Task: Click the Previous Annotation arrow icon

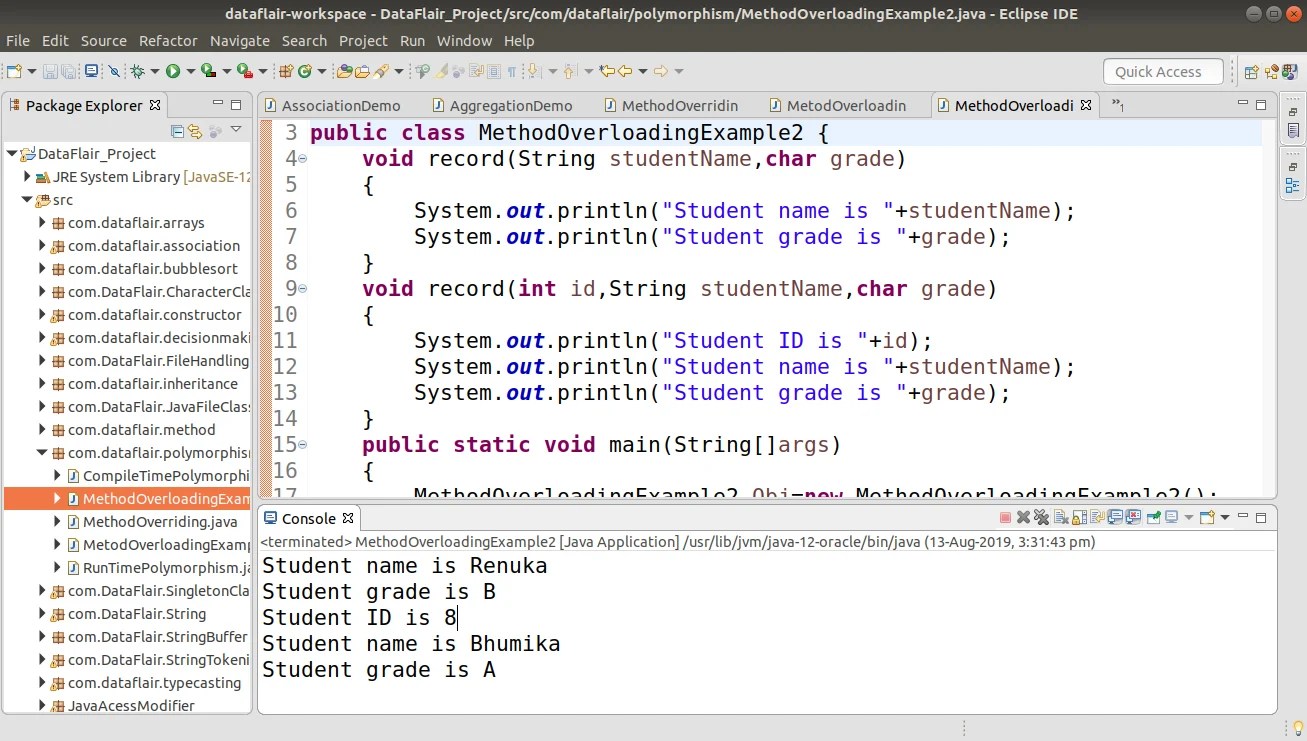Action: point(569,71)
